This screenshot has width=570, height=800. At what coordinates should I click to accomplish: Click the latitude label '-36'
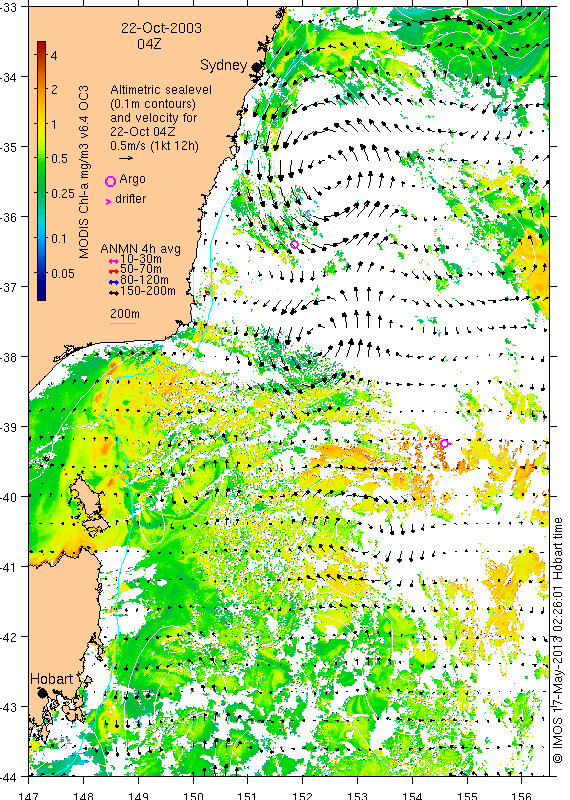point(9,217)
